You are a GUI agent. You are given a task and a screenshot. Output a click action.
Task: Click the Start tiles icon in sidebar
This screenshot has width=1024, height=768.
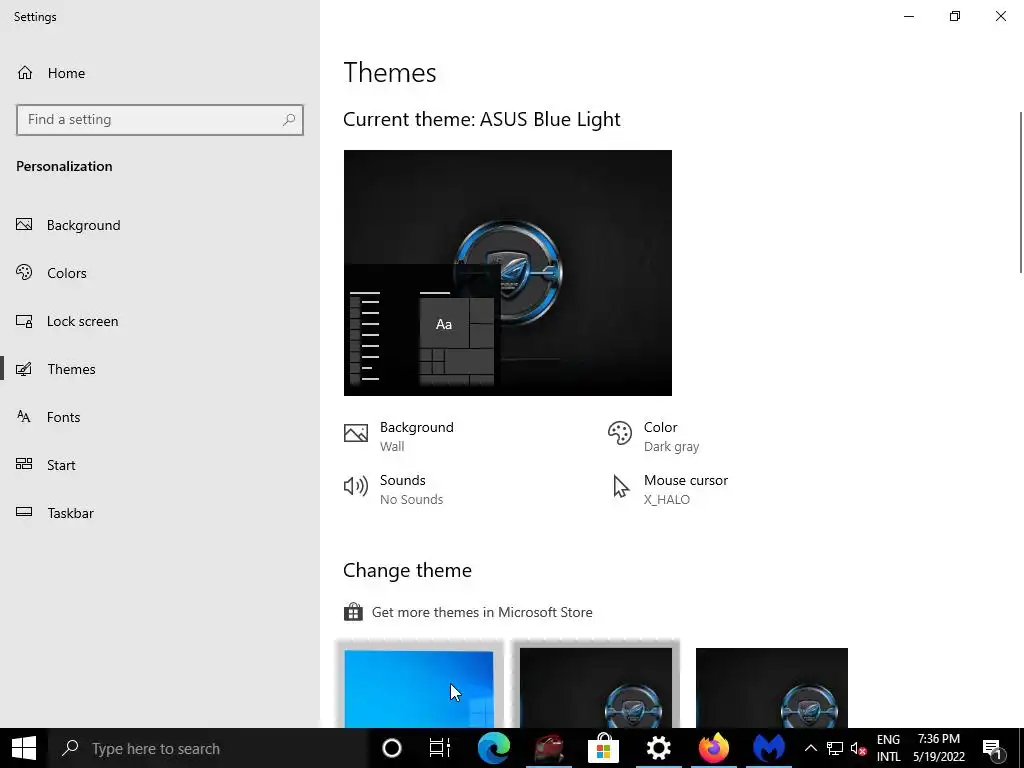click(x=24, y=464)
